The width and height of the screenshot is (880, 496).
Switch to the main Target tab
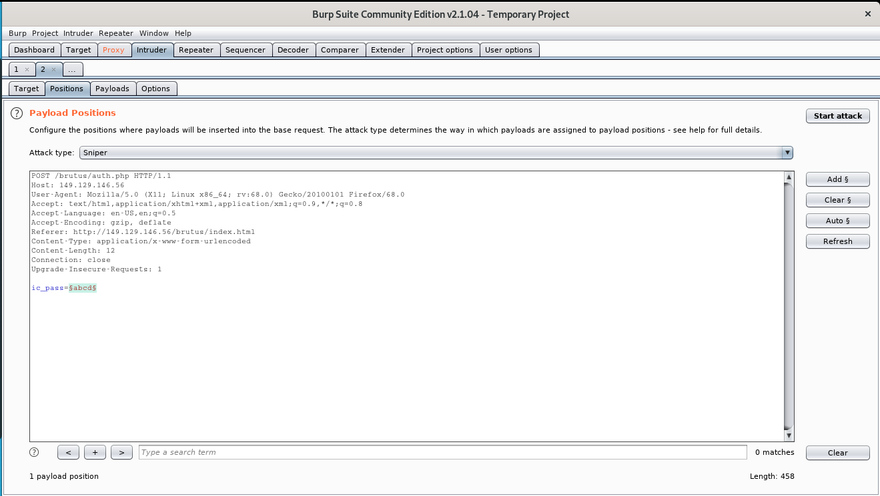(x=79, y=50)
